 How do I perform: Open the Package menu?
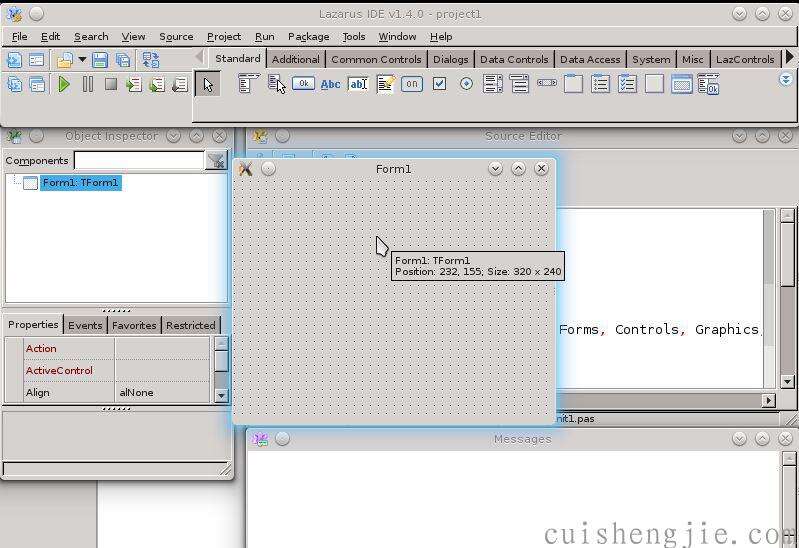pyautogui.click(x=308, y=37)
